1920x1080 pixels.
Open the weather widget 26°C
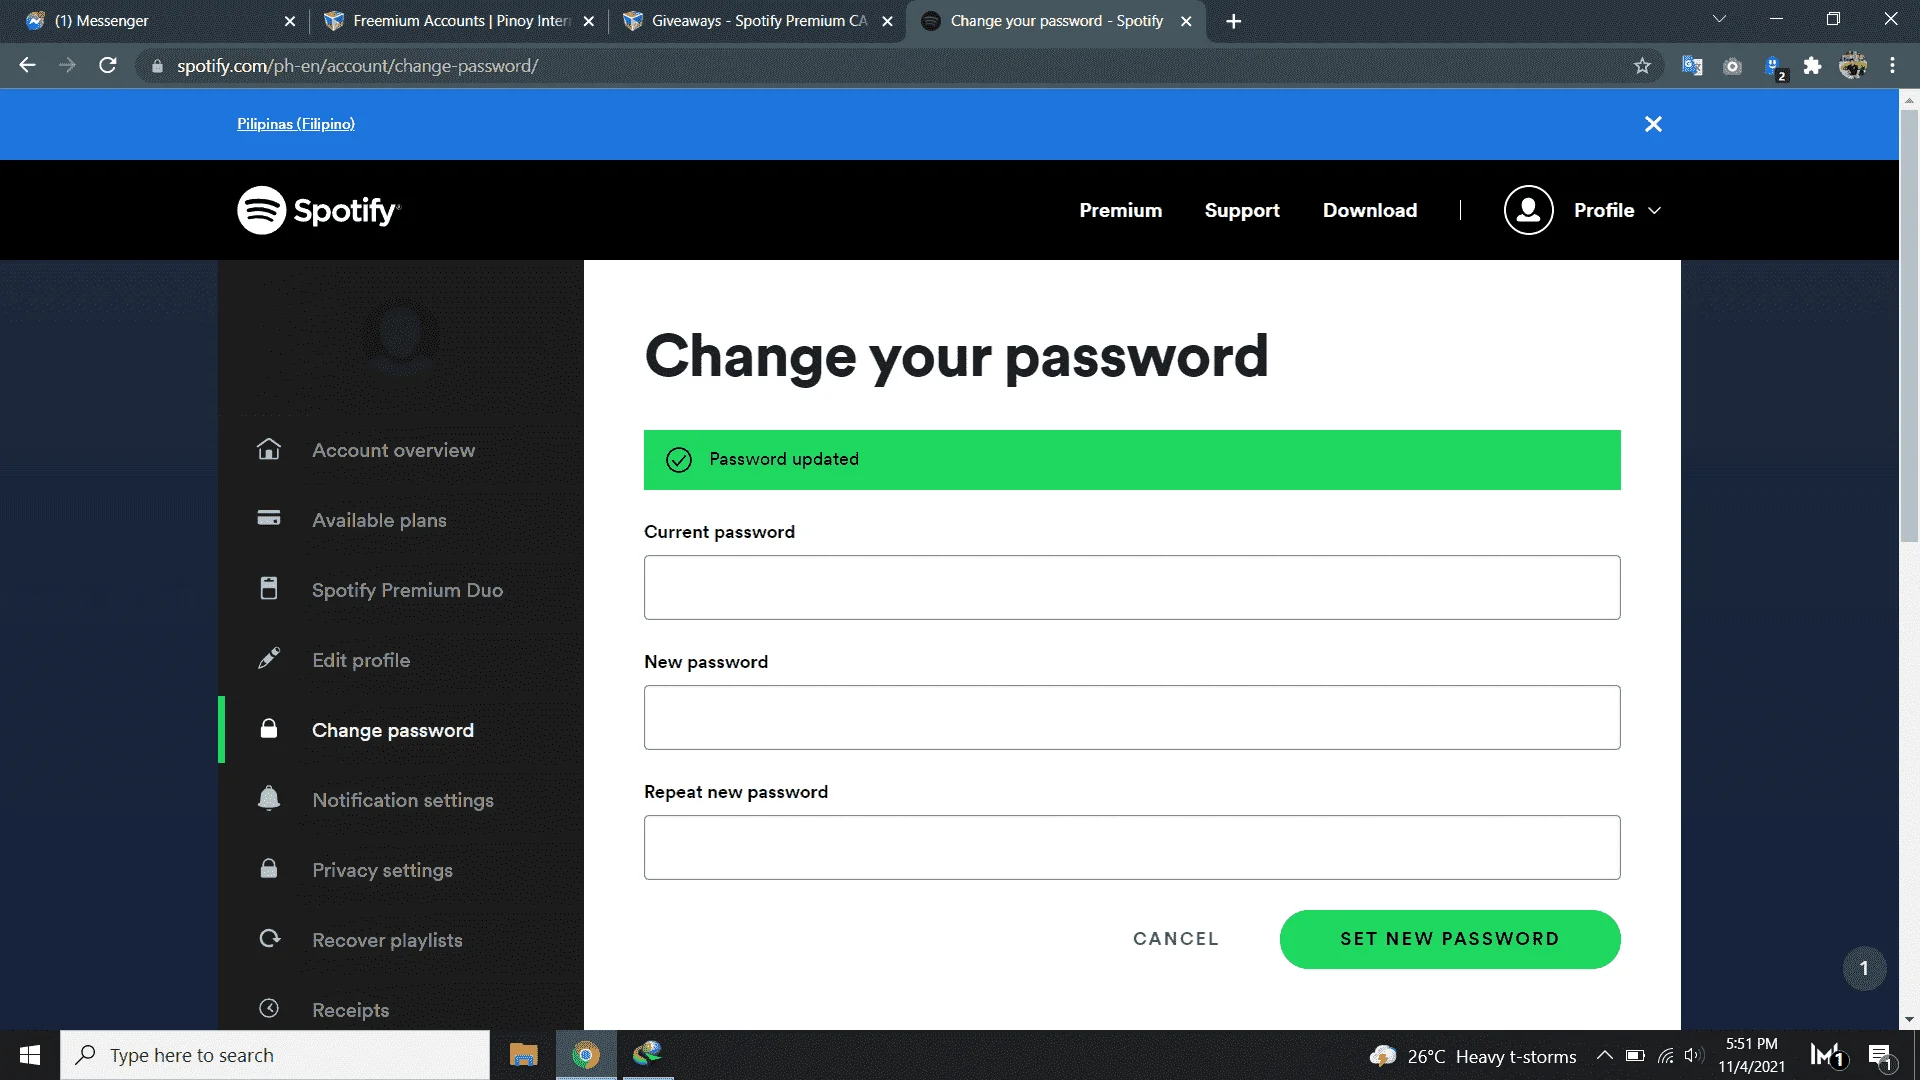1472,1056
